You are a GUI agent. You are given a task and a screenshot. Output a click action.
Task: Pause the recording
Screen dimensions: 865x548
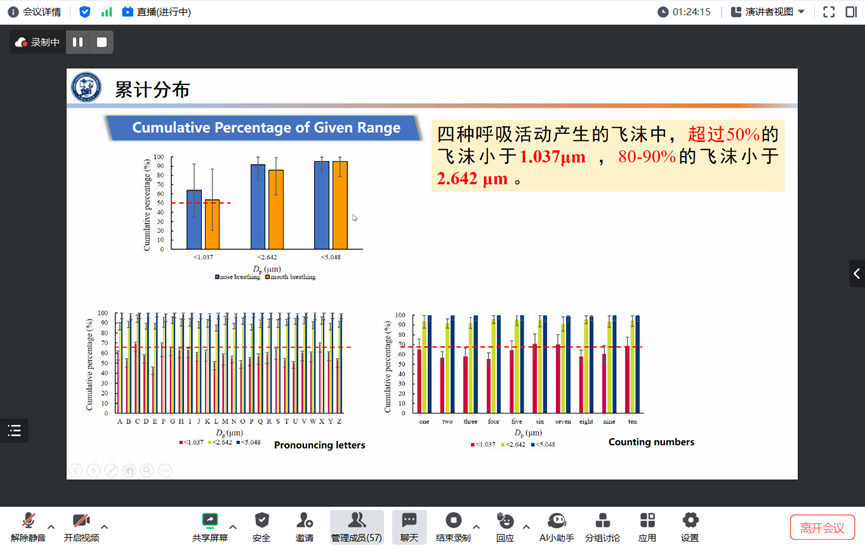point(78,42)
